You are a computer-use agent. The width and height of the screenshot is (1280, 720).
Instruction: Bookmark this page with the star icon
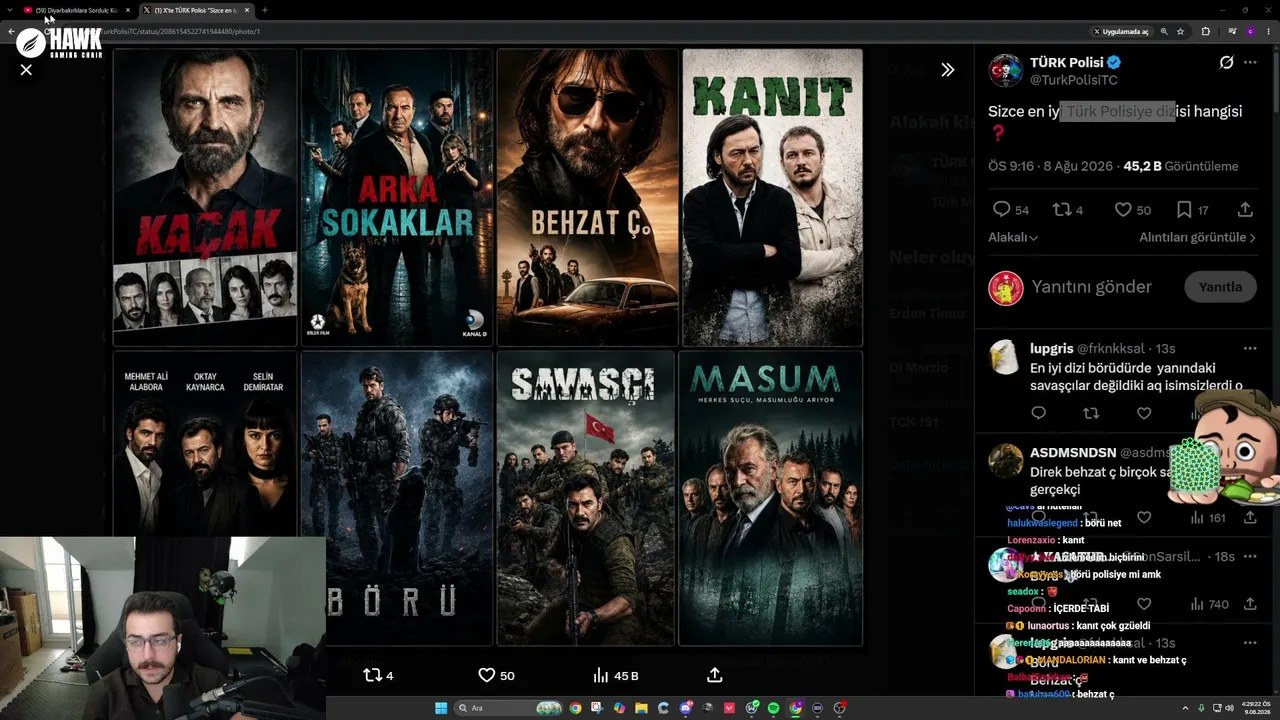(x=1180, y=31)
